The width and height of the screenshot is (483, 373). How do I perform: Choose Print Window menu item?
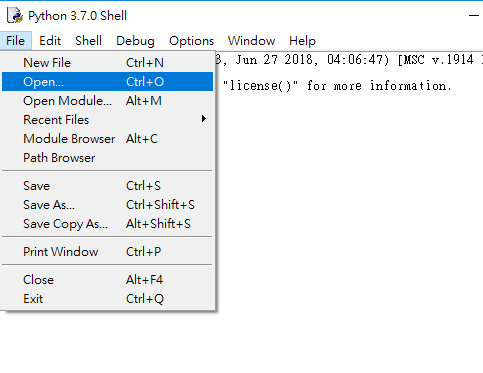pos(107,252)
